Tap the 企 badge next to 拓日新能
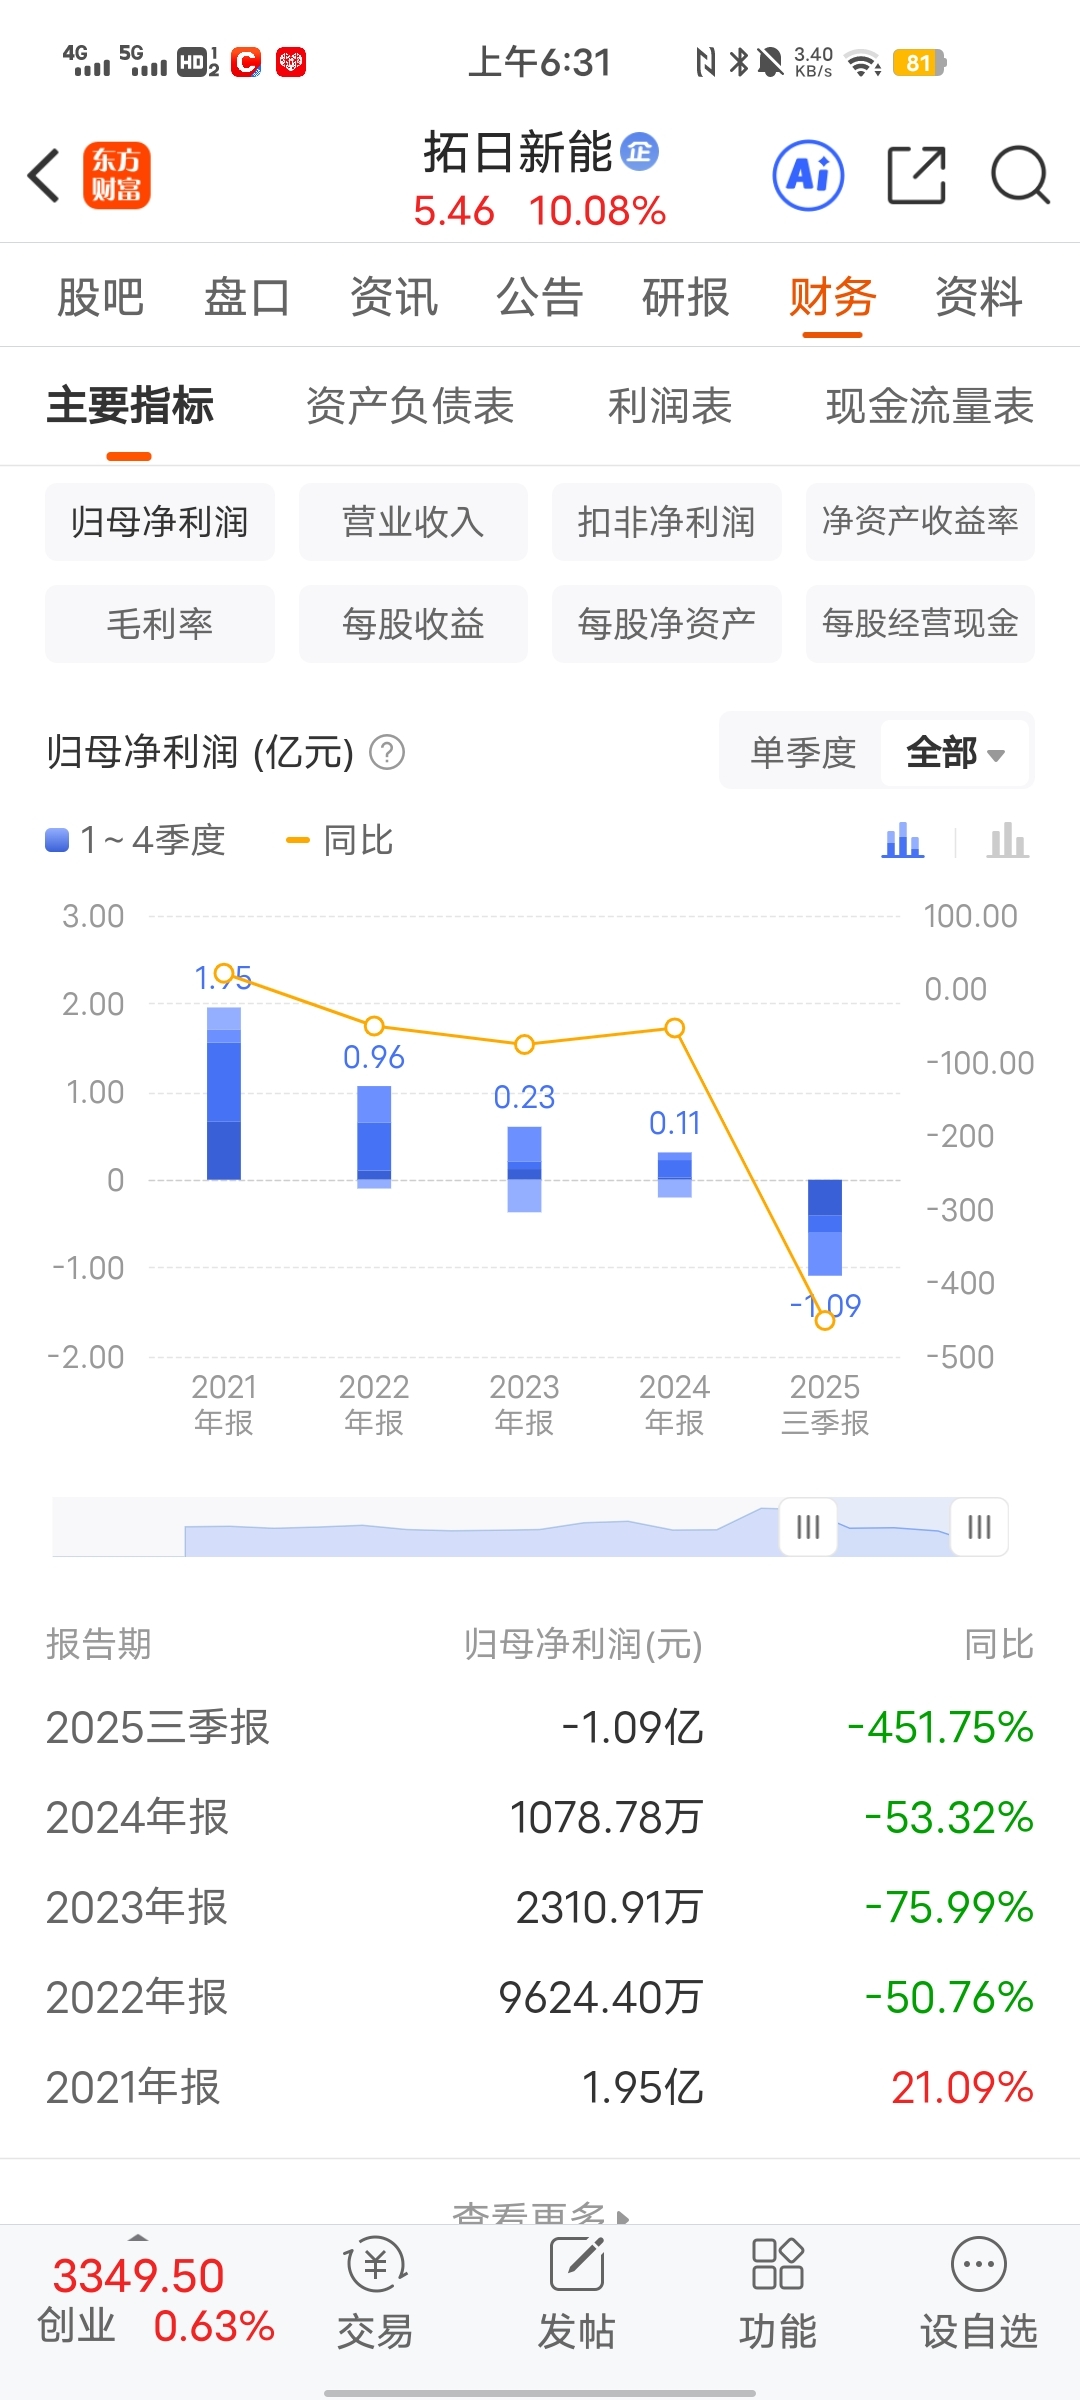The height and width of the screenshot is (2400, 1080). [x=640, y=152]
